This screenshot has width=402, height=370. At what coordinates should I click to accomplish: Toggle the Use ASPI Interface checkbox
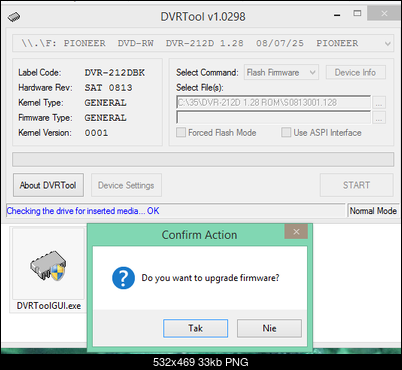tap(286, 132)
